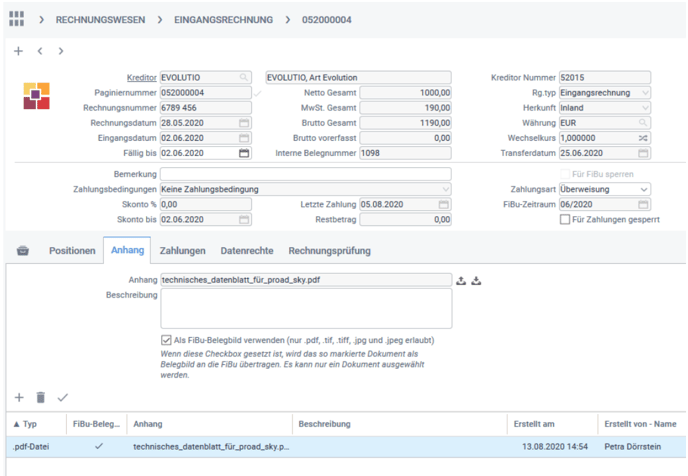Go to the previous record arrow

pyautogui.click(x=39, y=51)
